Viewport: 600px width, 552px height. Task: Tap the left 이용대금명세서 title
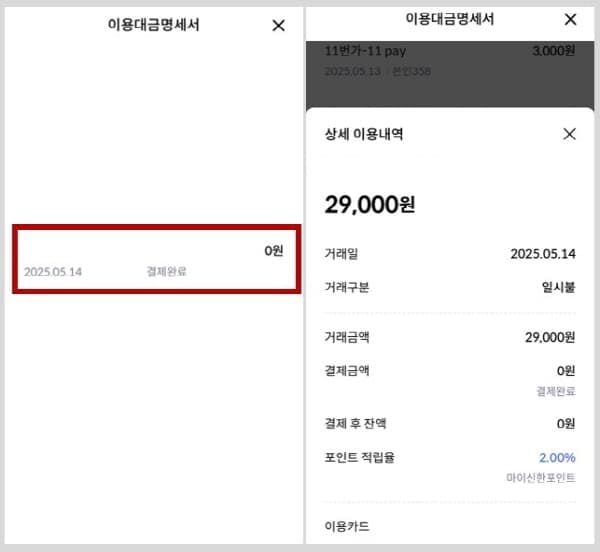153,25
